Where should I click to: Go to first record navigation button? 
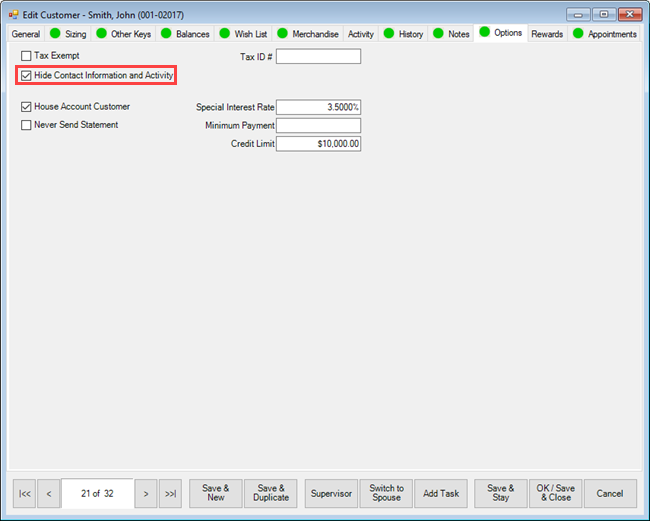click(25, 493)
